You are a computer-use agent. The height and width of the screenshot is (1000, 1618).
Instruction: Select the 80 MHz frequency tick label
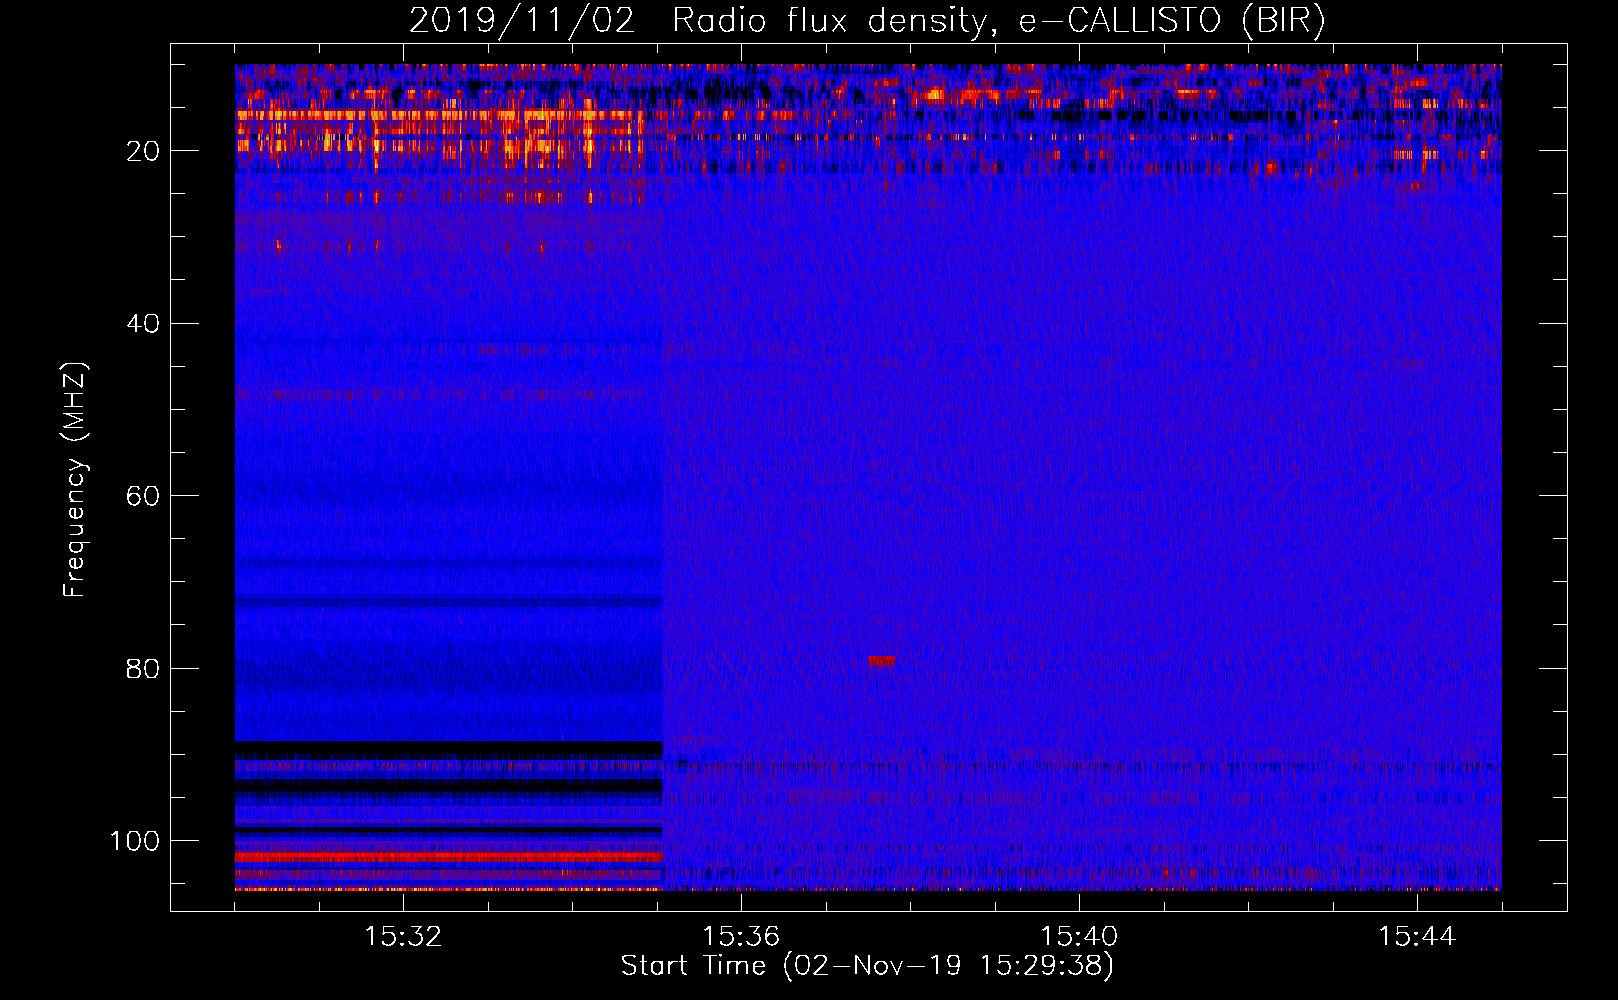click(x=143, y=668)
